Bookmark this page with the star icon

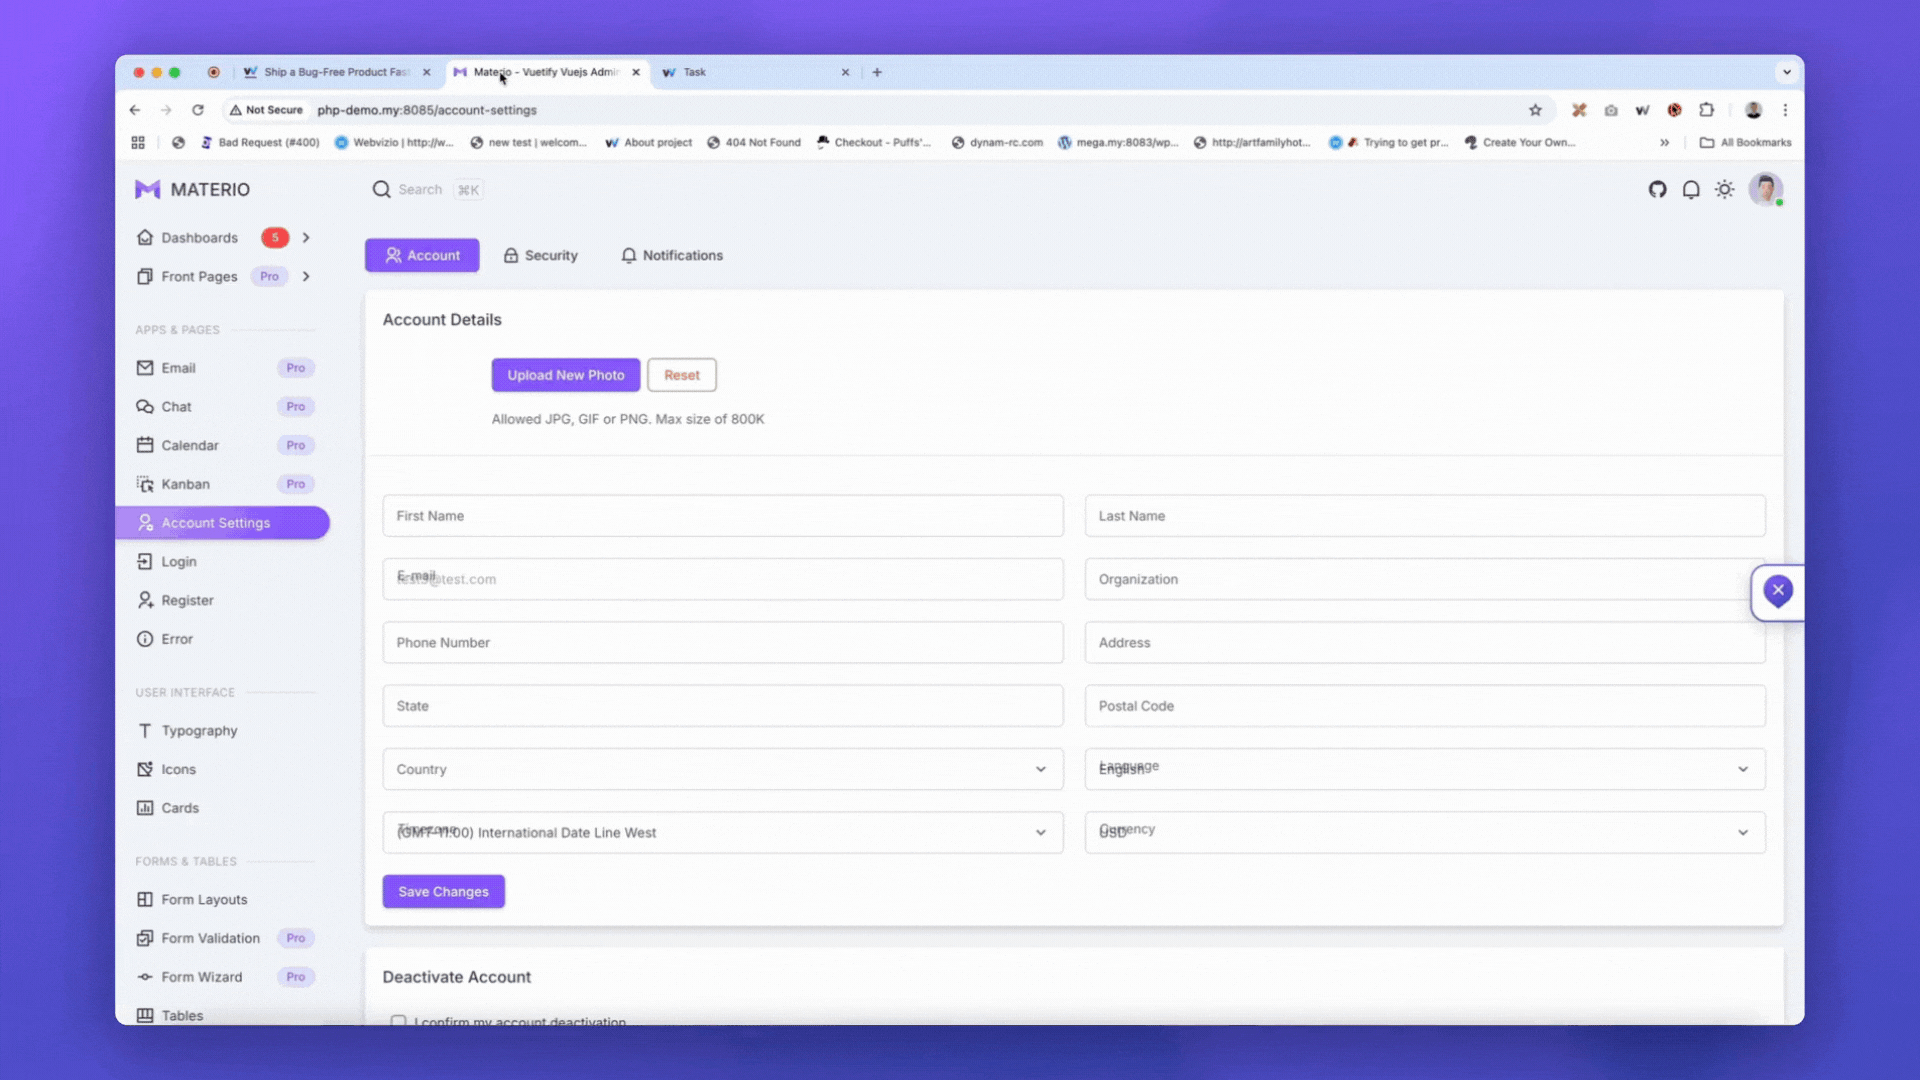pyautogui.click(x=1535, y=110)
